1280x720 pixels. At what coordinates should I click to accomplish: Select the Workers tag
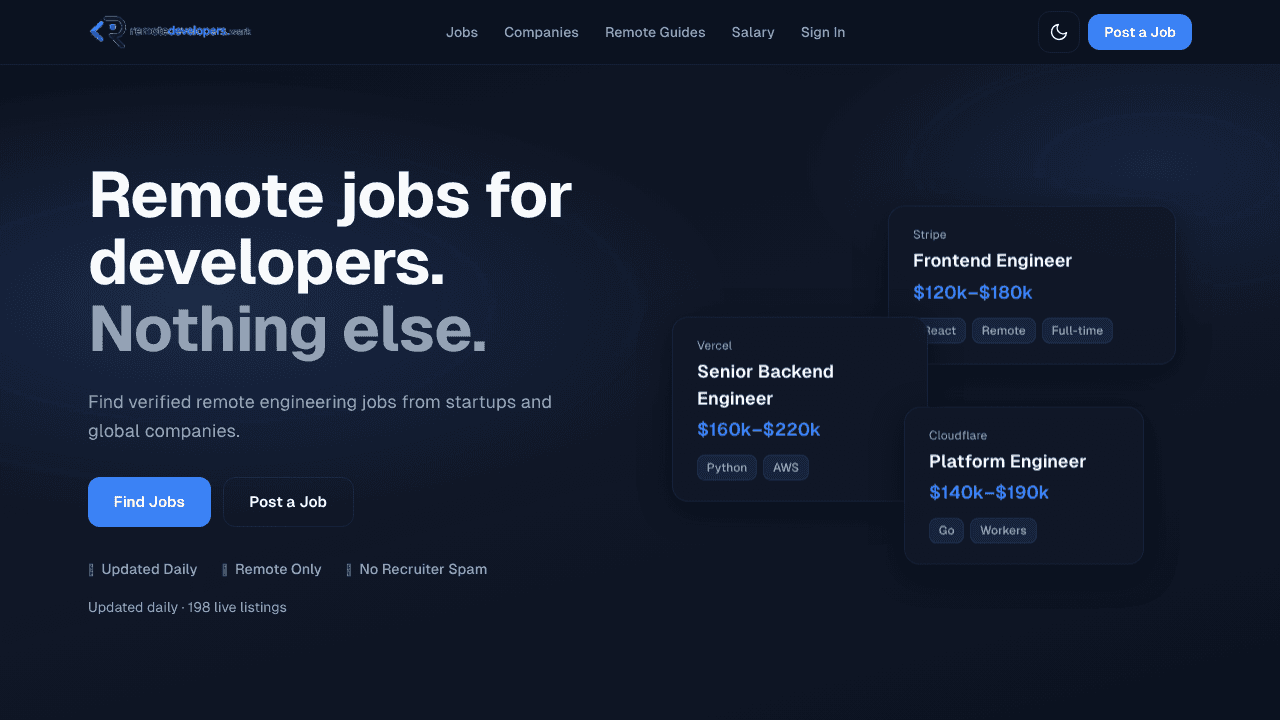click(x=1003, y=530)
